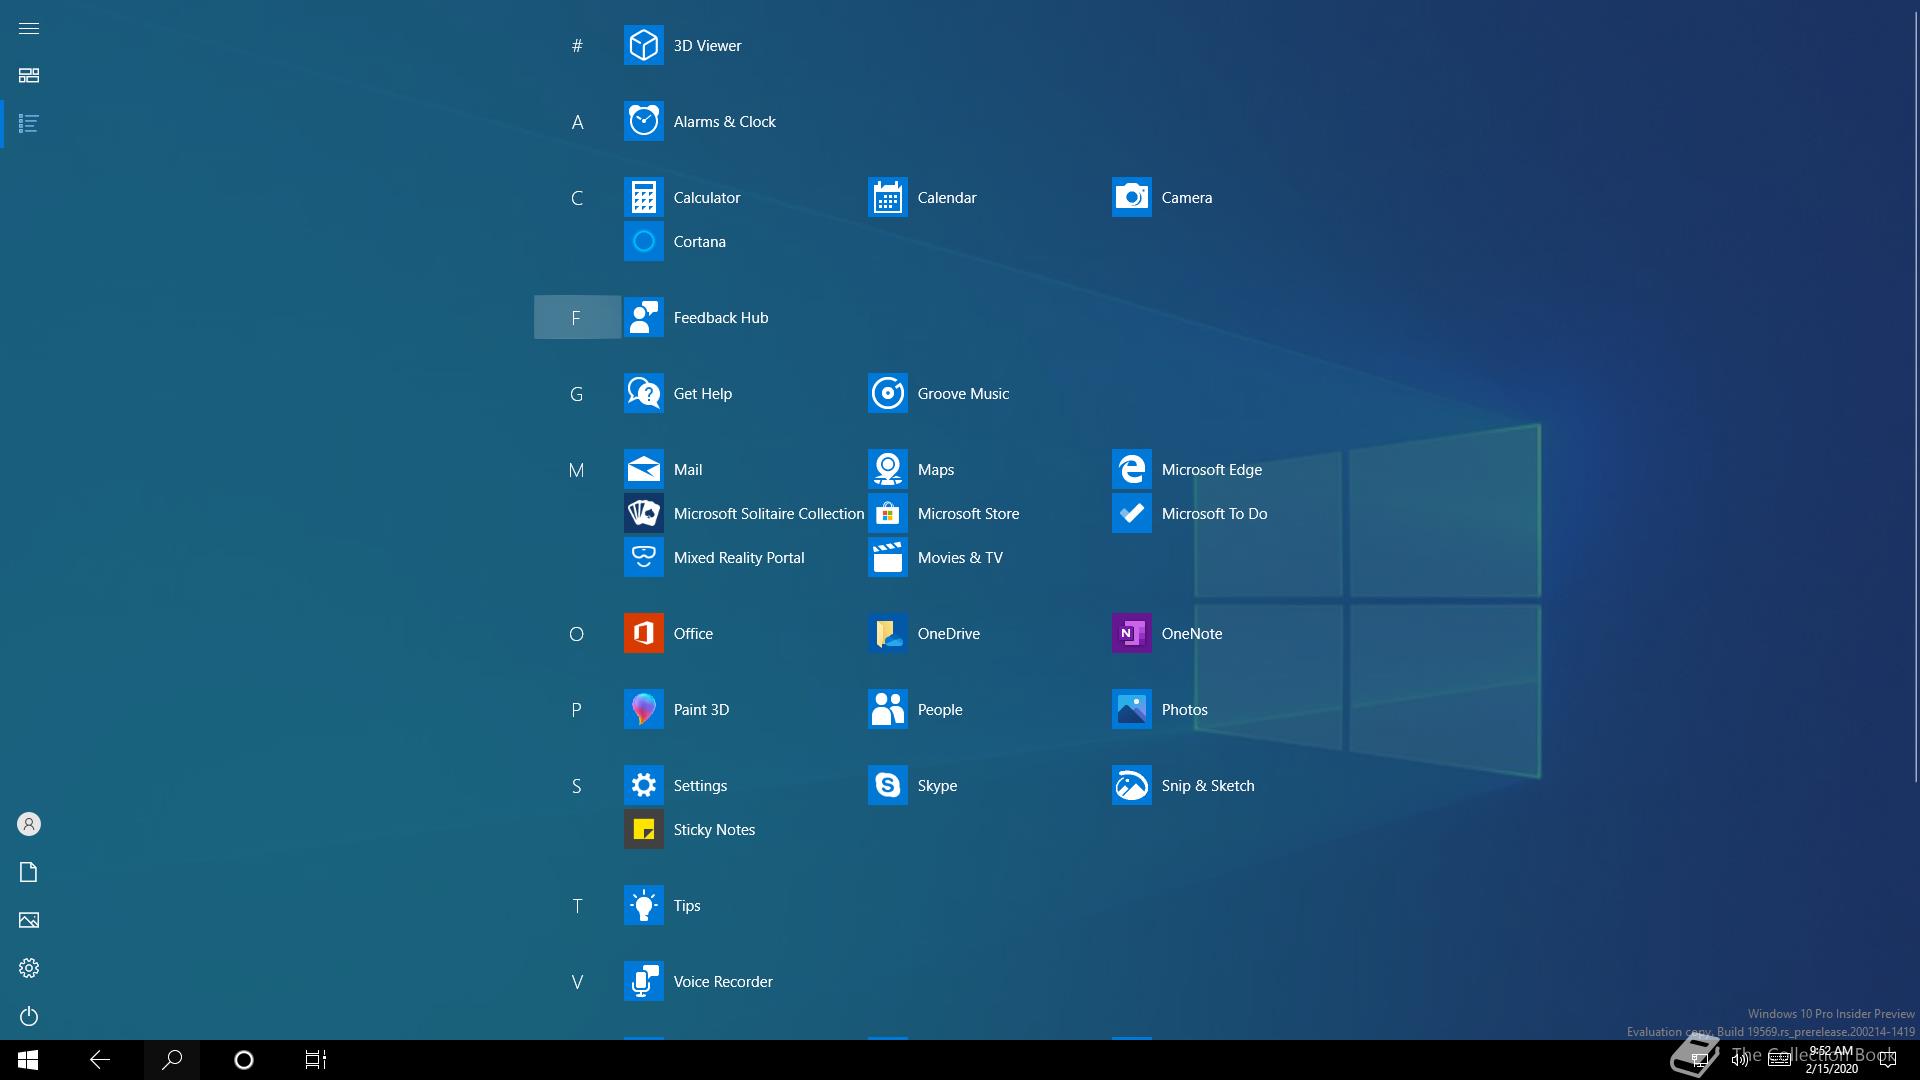Switch to Pinned tiles view
Screen dimensions: 1920x1080
(29, 76)
